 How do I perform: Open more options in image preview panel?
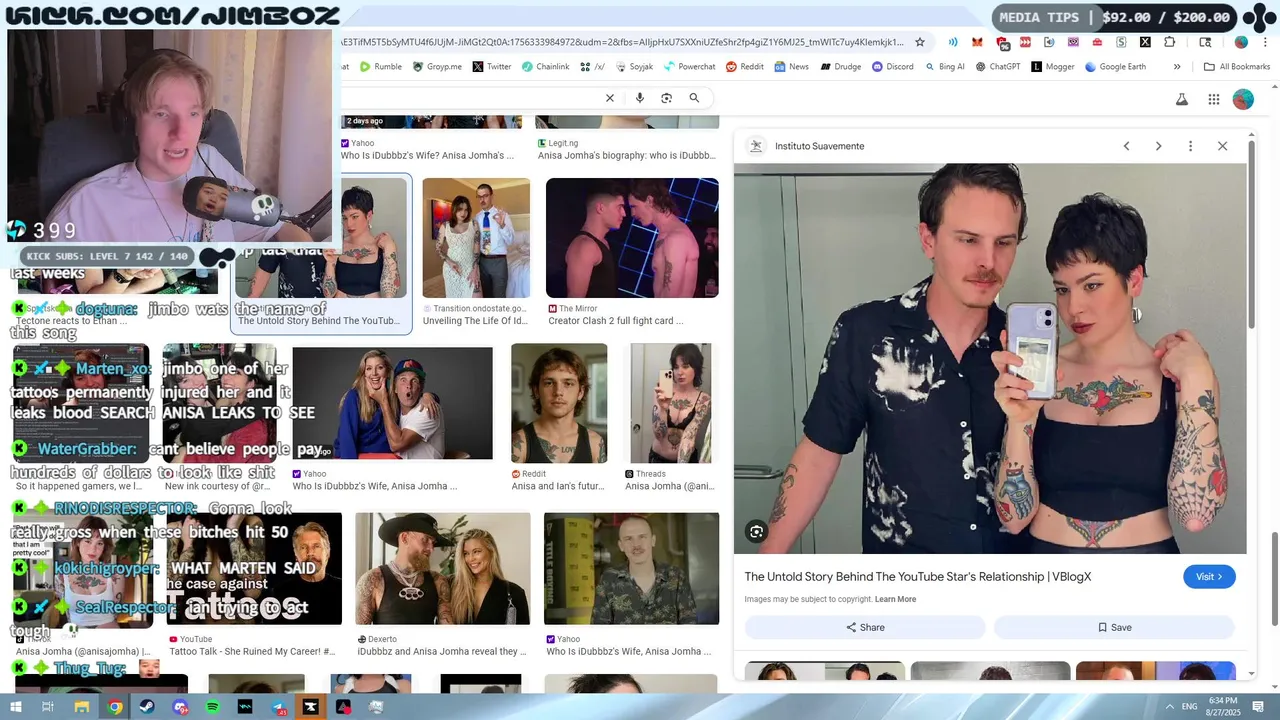click(1190, 146)
